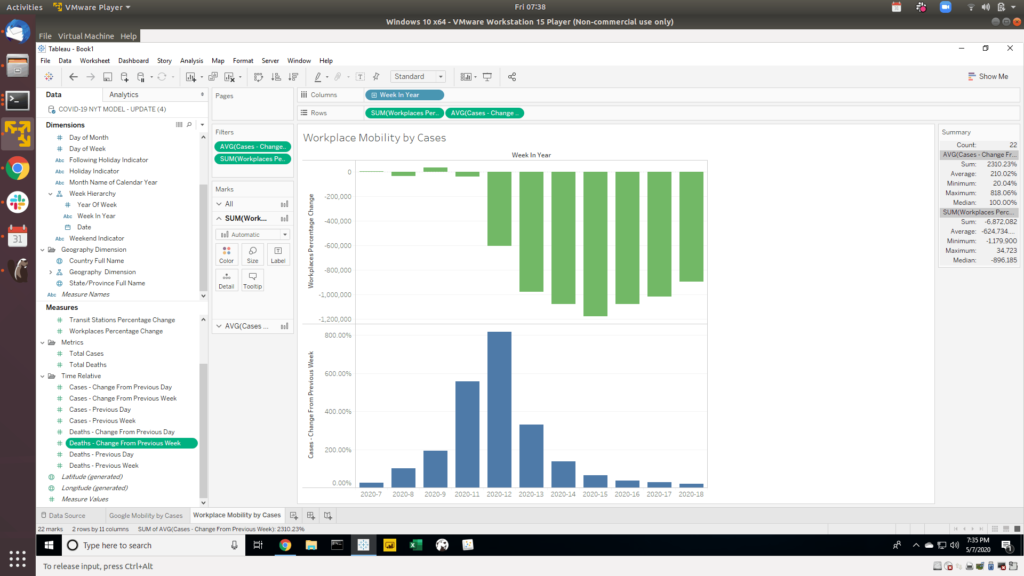
Task: Click the Save workbook toolbar icon
Action: click(109, 77)
